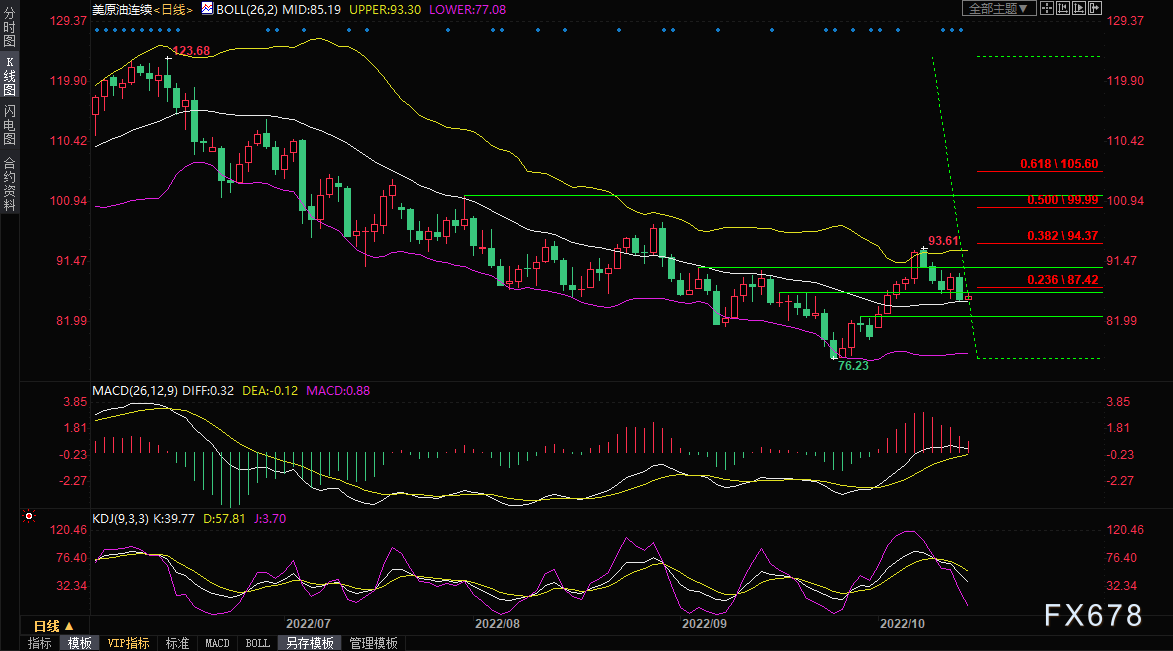Screen dimensions: 1173x651
Task: Switch to 分时图 view
Action: point(10,27)
